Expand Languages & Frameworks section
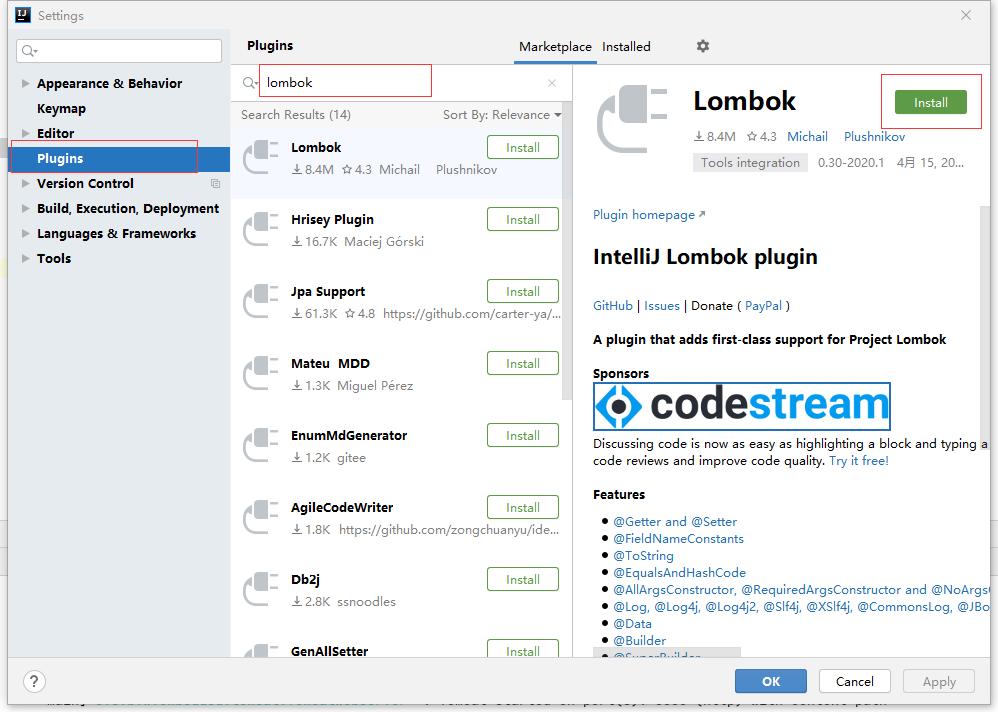The height and width of the screenshot is (712, 998). point(25,233)
